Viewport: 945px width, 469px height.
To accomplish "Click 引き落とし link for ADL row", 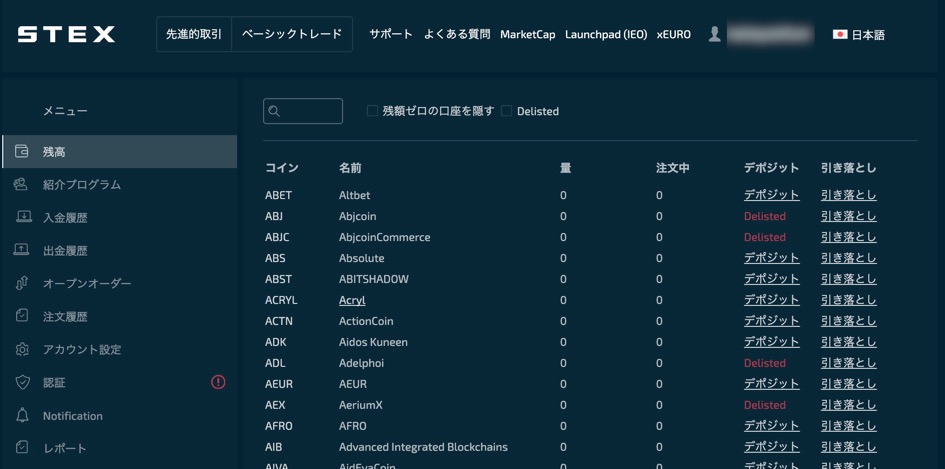I will coord(849,363).
